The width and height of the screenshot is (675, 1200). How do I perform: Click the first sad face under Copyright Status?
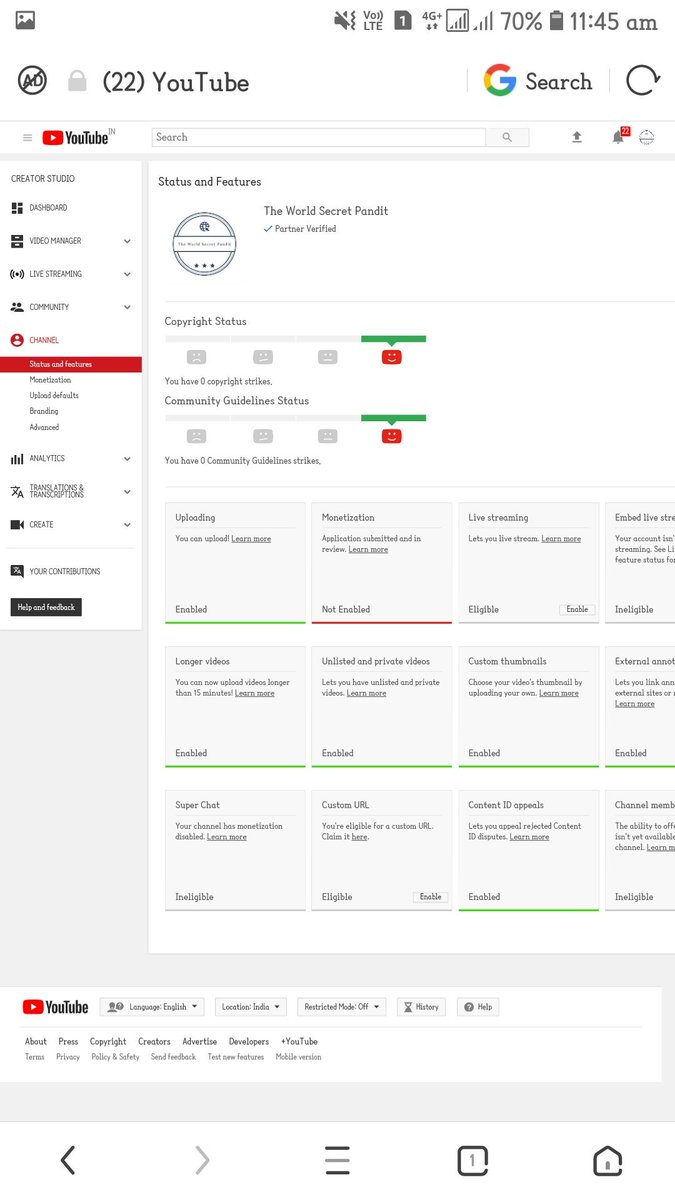point(197,357)
